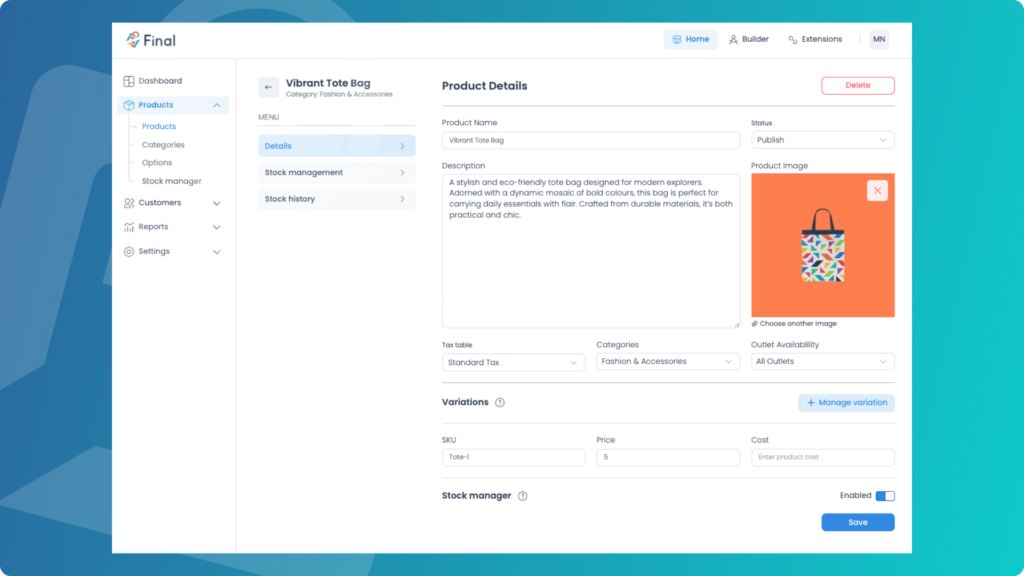Click the Home store icon in header

pyautogui.click(x=677, y=40)
